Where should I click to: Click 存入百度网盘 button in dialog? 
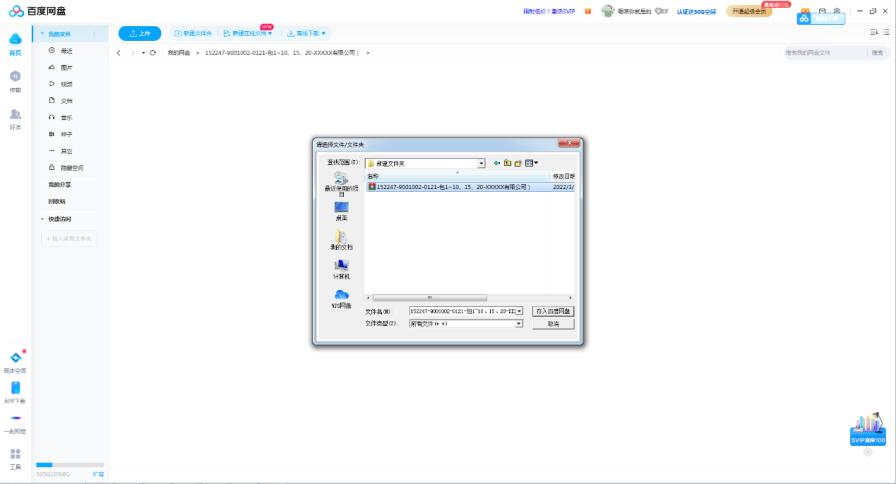[x=553, y=311]
